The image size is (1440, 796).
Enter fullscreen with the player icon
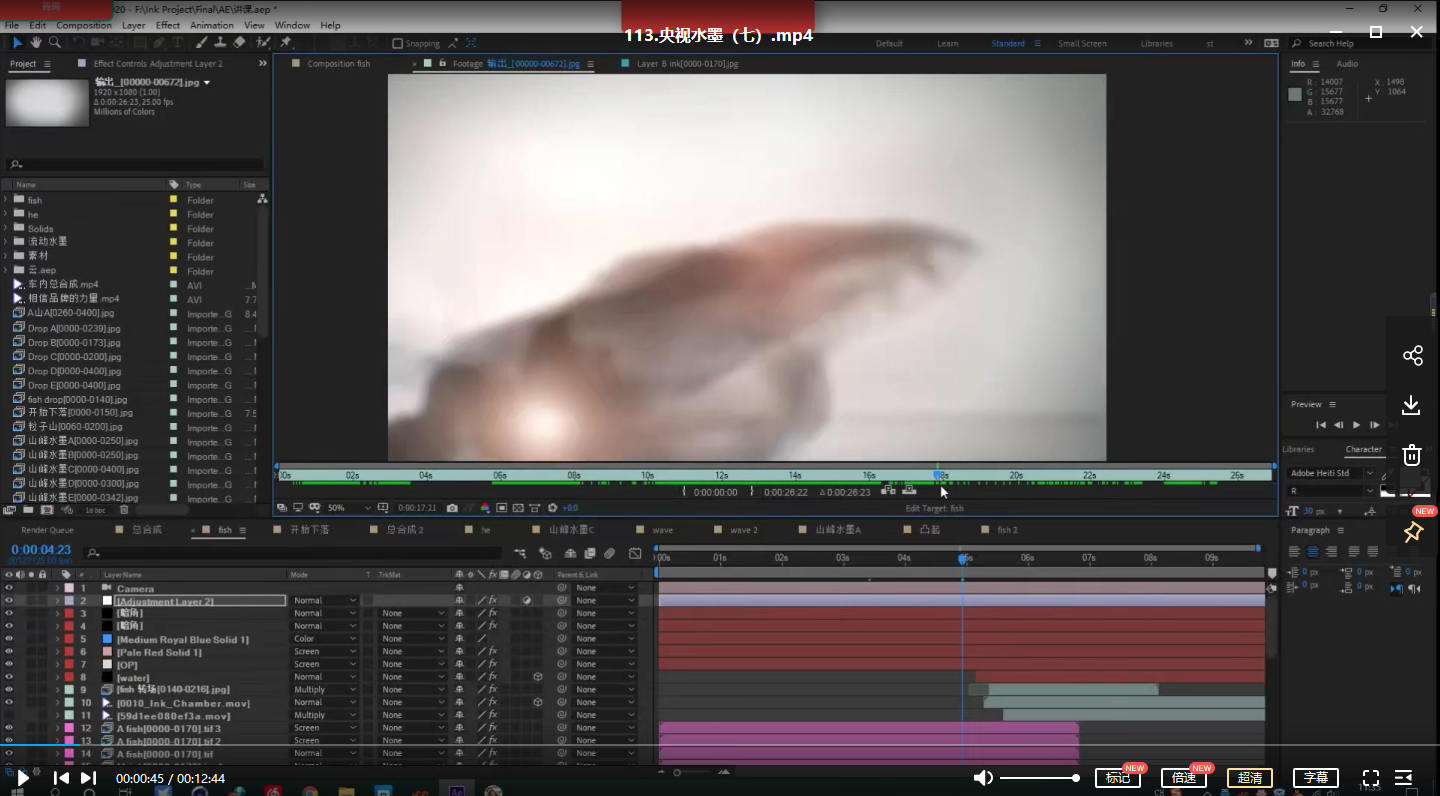(x=1371, y=778)
